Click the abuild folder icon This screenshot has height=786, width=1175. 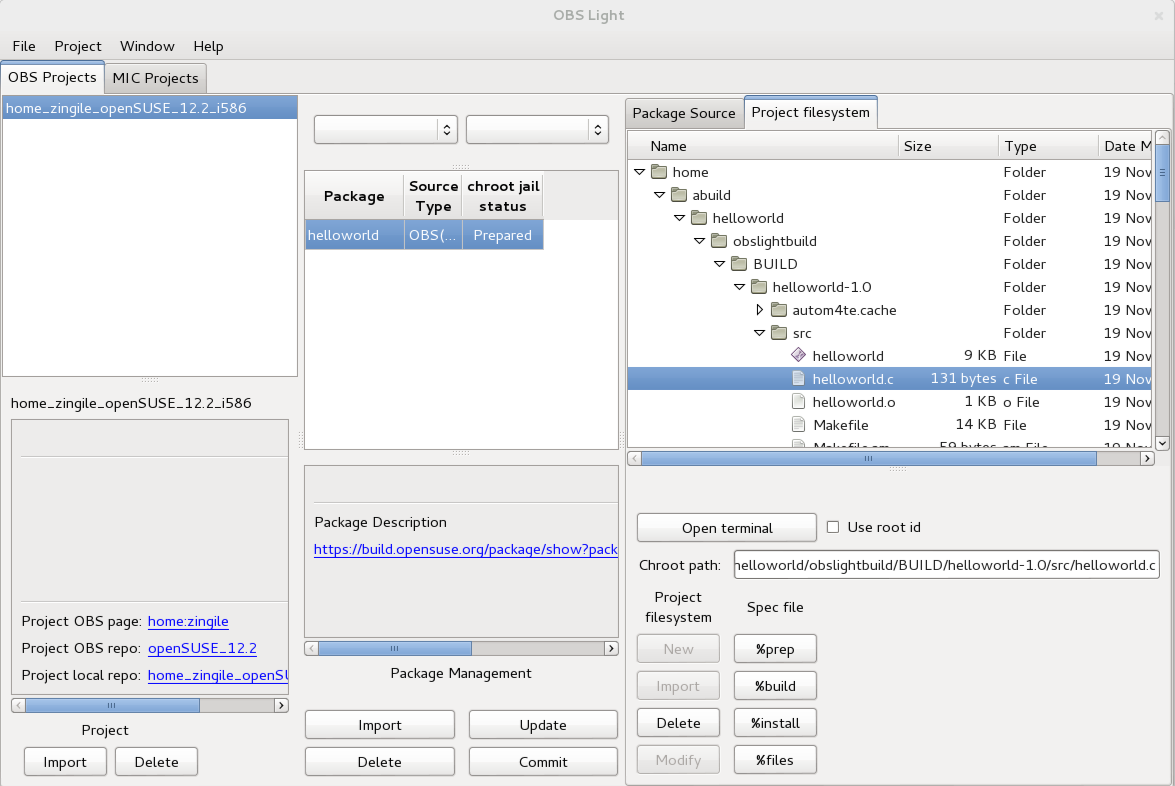pyautogui.click(x=678, y=194)
